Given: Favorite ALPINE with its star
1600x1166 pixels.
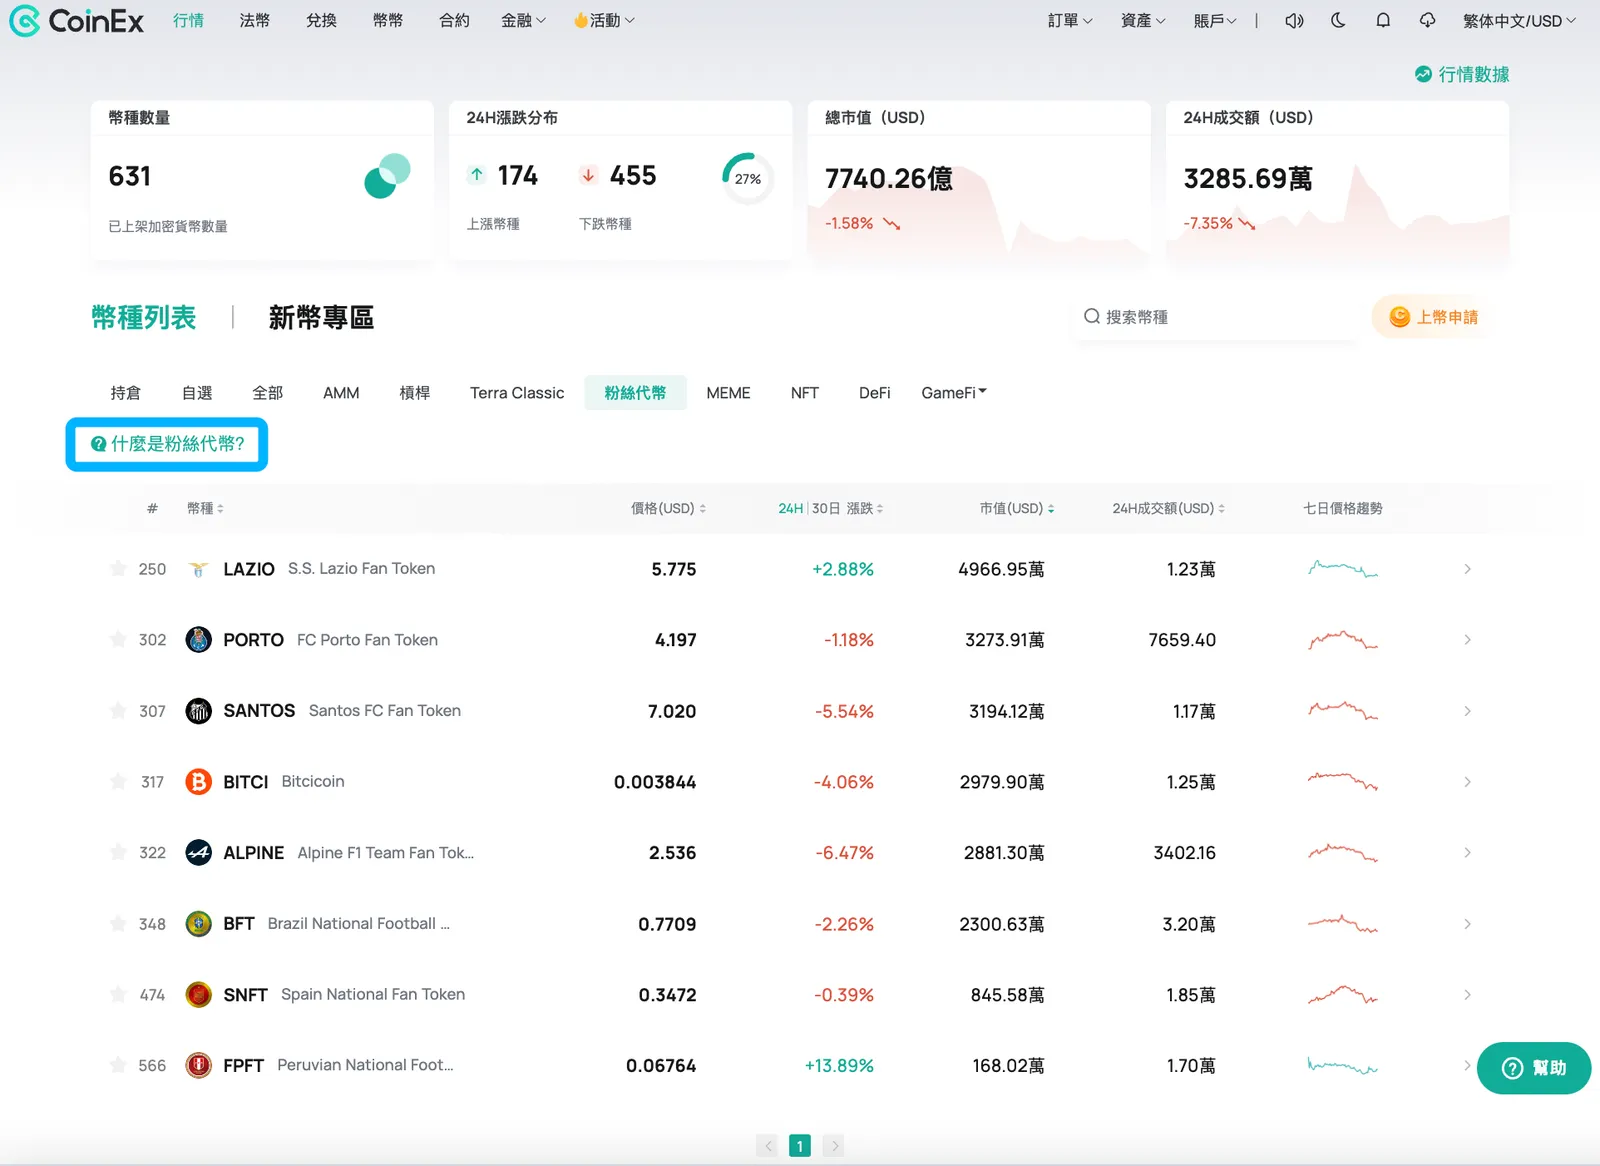Looking at the screenshot, I should coord(118,853).
